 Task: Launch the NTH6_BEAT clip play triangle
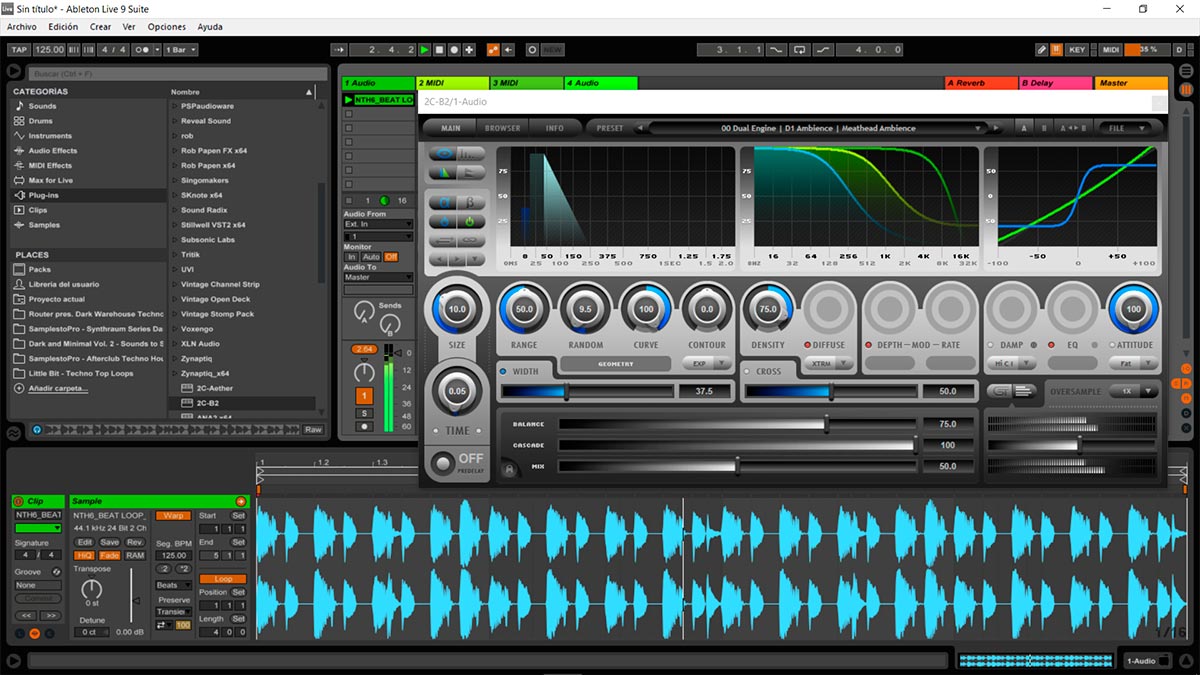[348, 100]
